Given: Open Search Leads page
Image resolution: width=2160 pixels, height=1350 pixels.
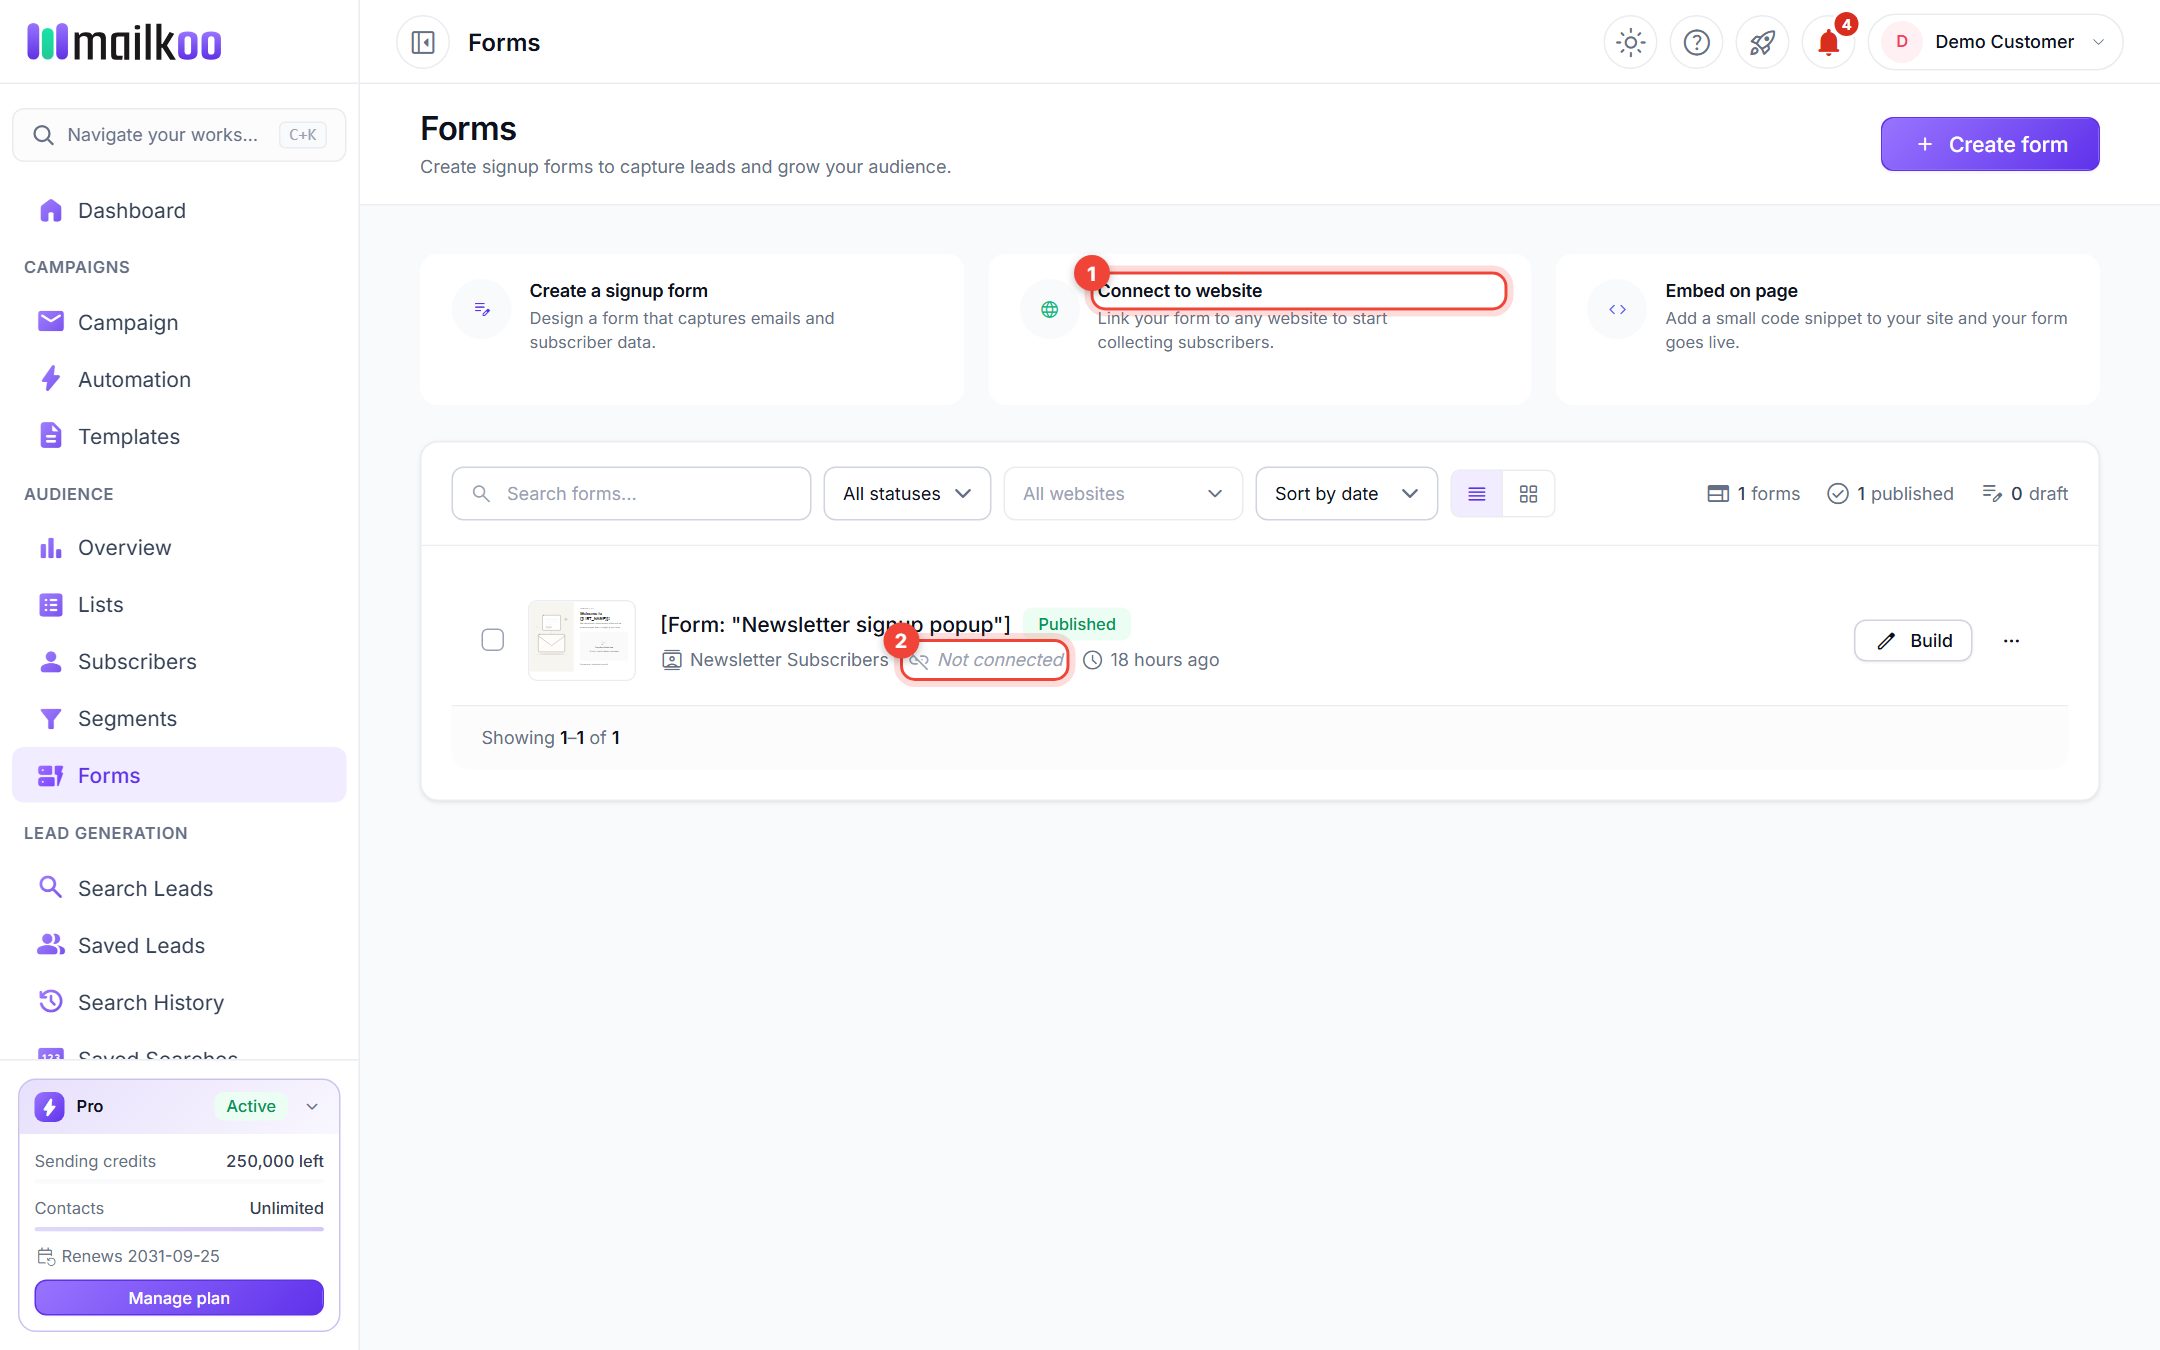Looking at the screenshot, I should pyautogui.click(x=179, y=888).
